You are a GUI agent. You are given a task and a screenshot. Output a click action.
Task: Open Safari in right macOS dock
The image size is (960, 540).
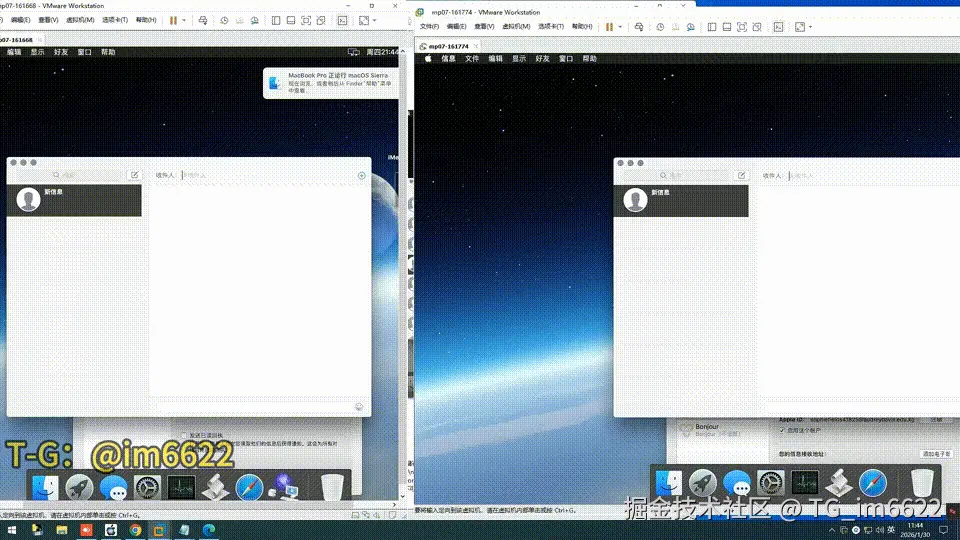[x=872, y=482]
